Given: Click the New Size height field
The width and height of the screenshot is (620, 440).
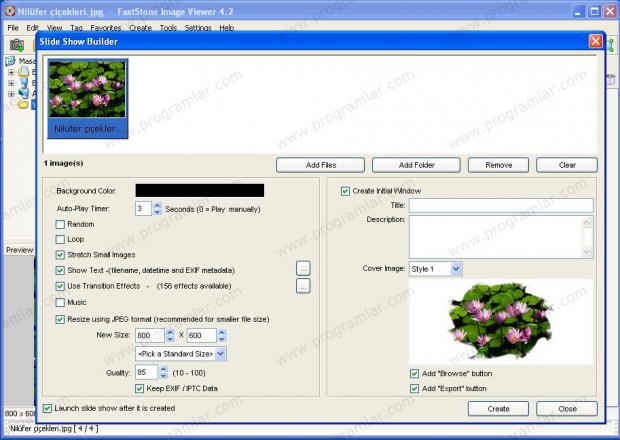Looking at the screenshot, I should tap(202, 336).
